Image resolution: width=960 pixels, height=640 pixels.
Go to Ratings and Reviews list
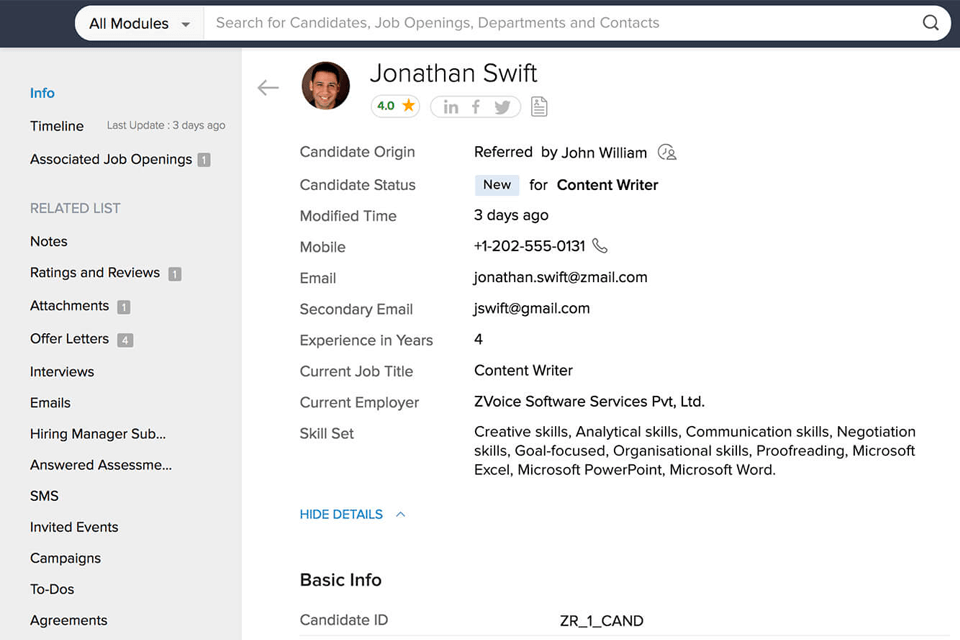95,273
